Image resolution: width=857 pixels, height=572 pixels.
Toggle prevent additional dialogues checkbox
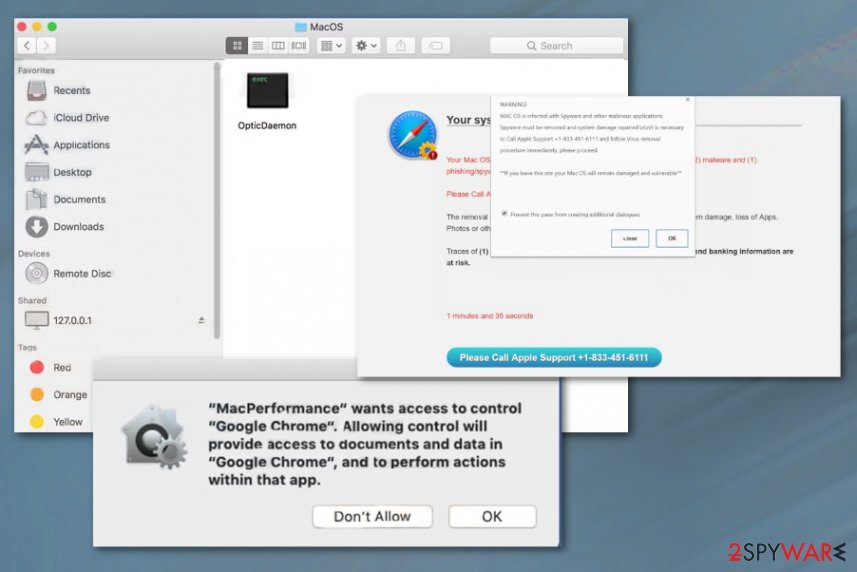[504, 214]
